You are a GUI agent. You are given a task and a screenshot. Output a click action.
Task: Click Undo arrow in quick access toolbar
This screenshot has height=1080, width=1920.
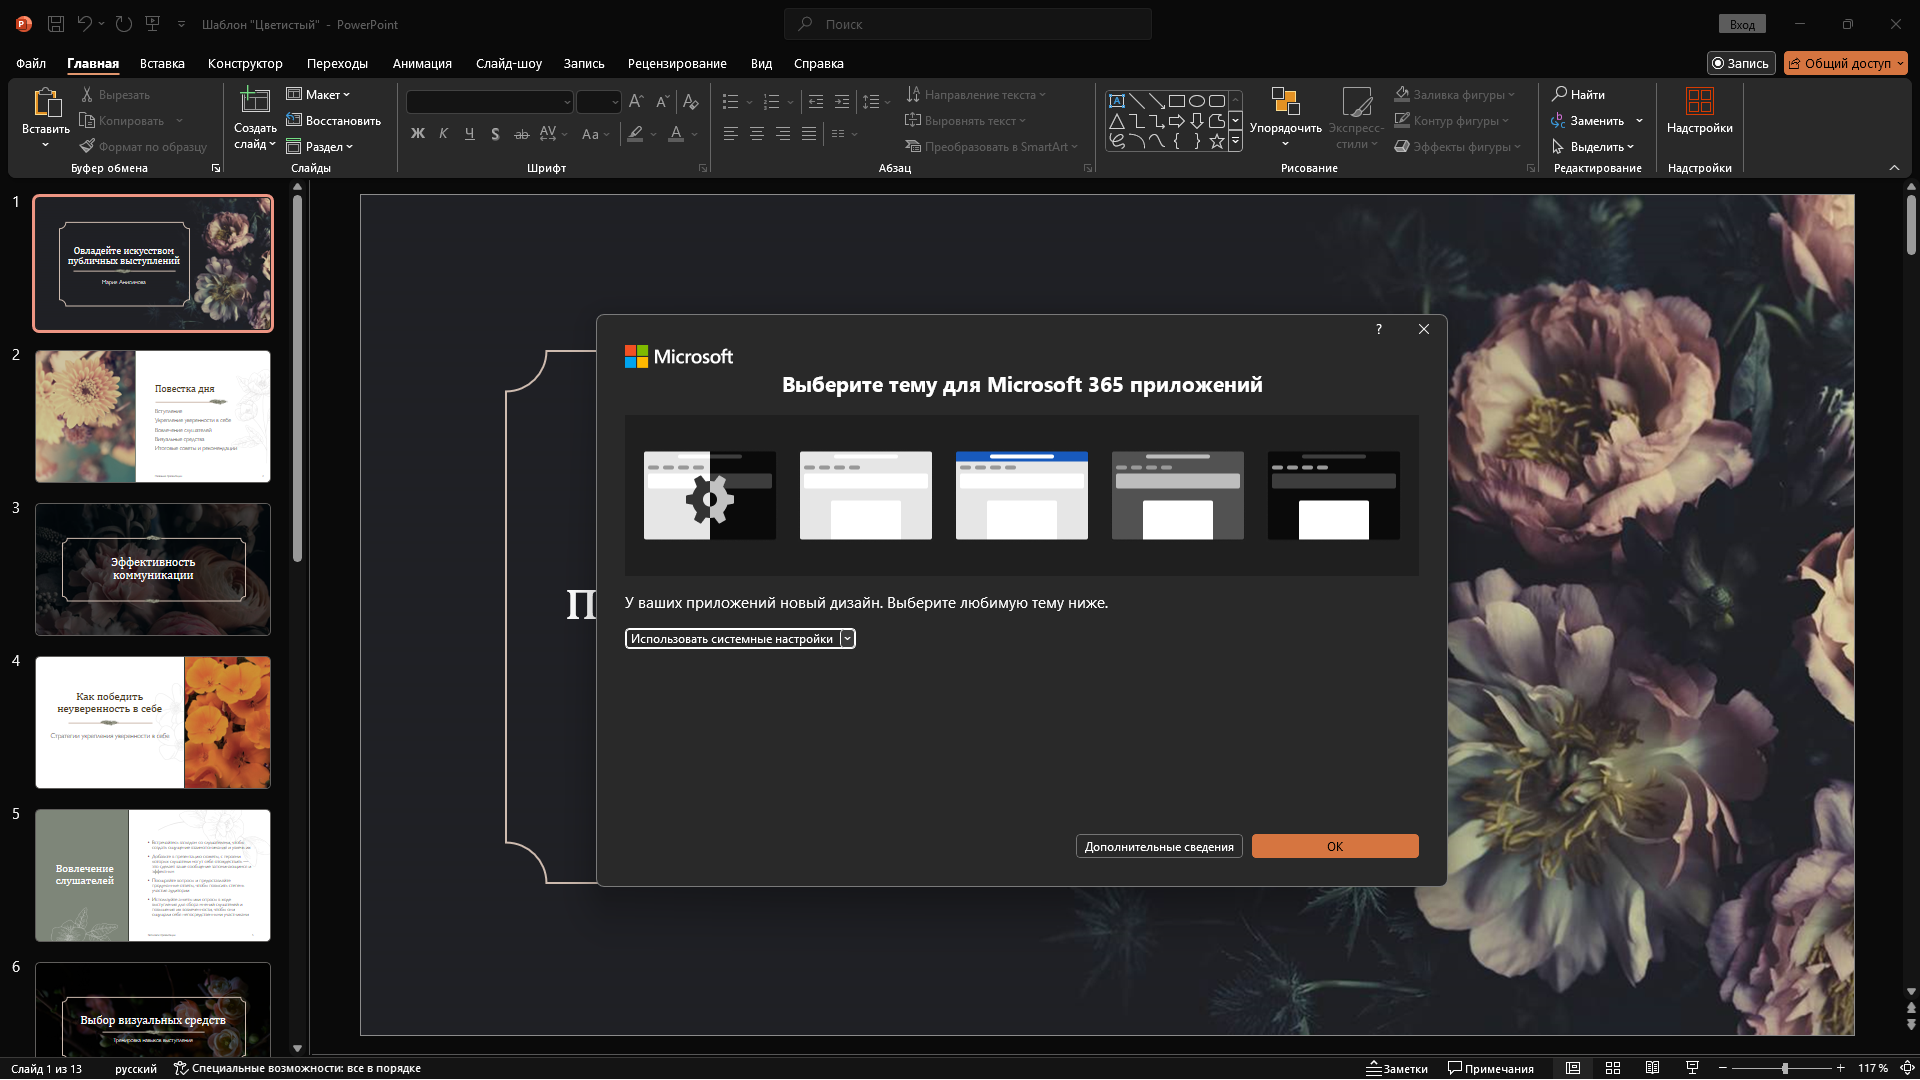point(85,24)
